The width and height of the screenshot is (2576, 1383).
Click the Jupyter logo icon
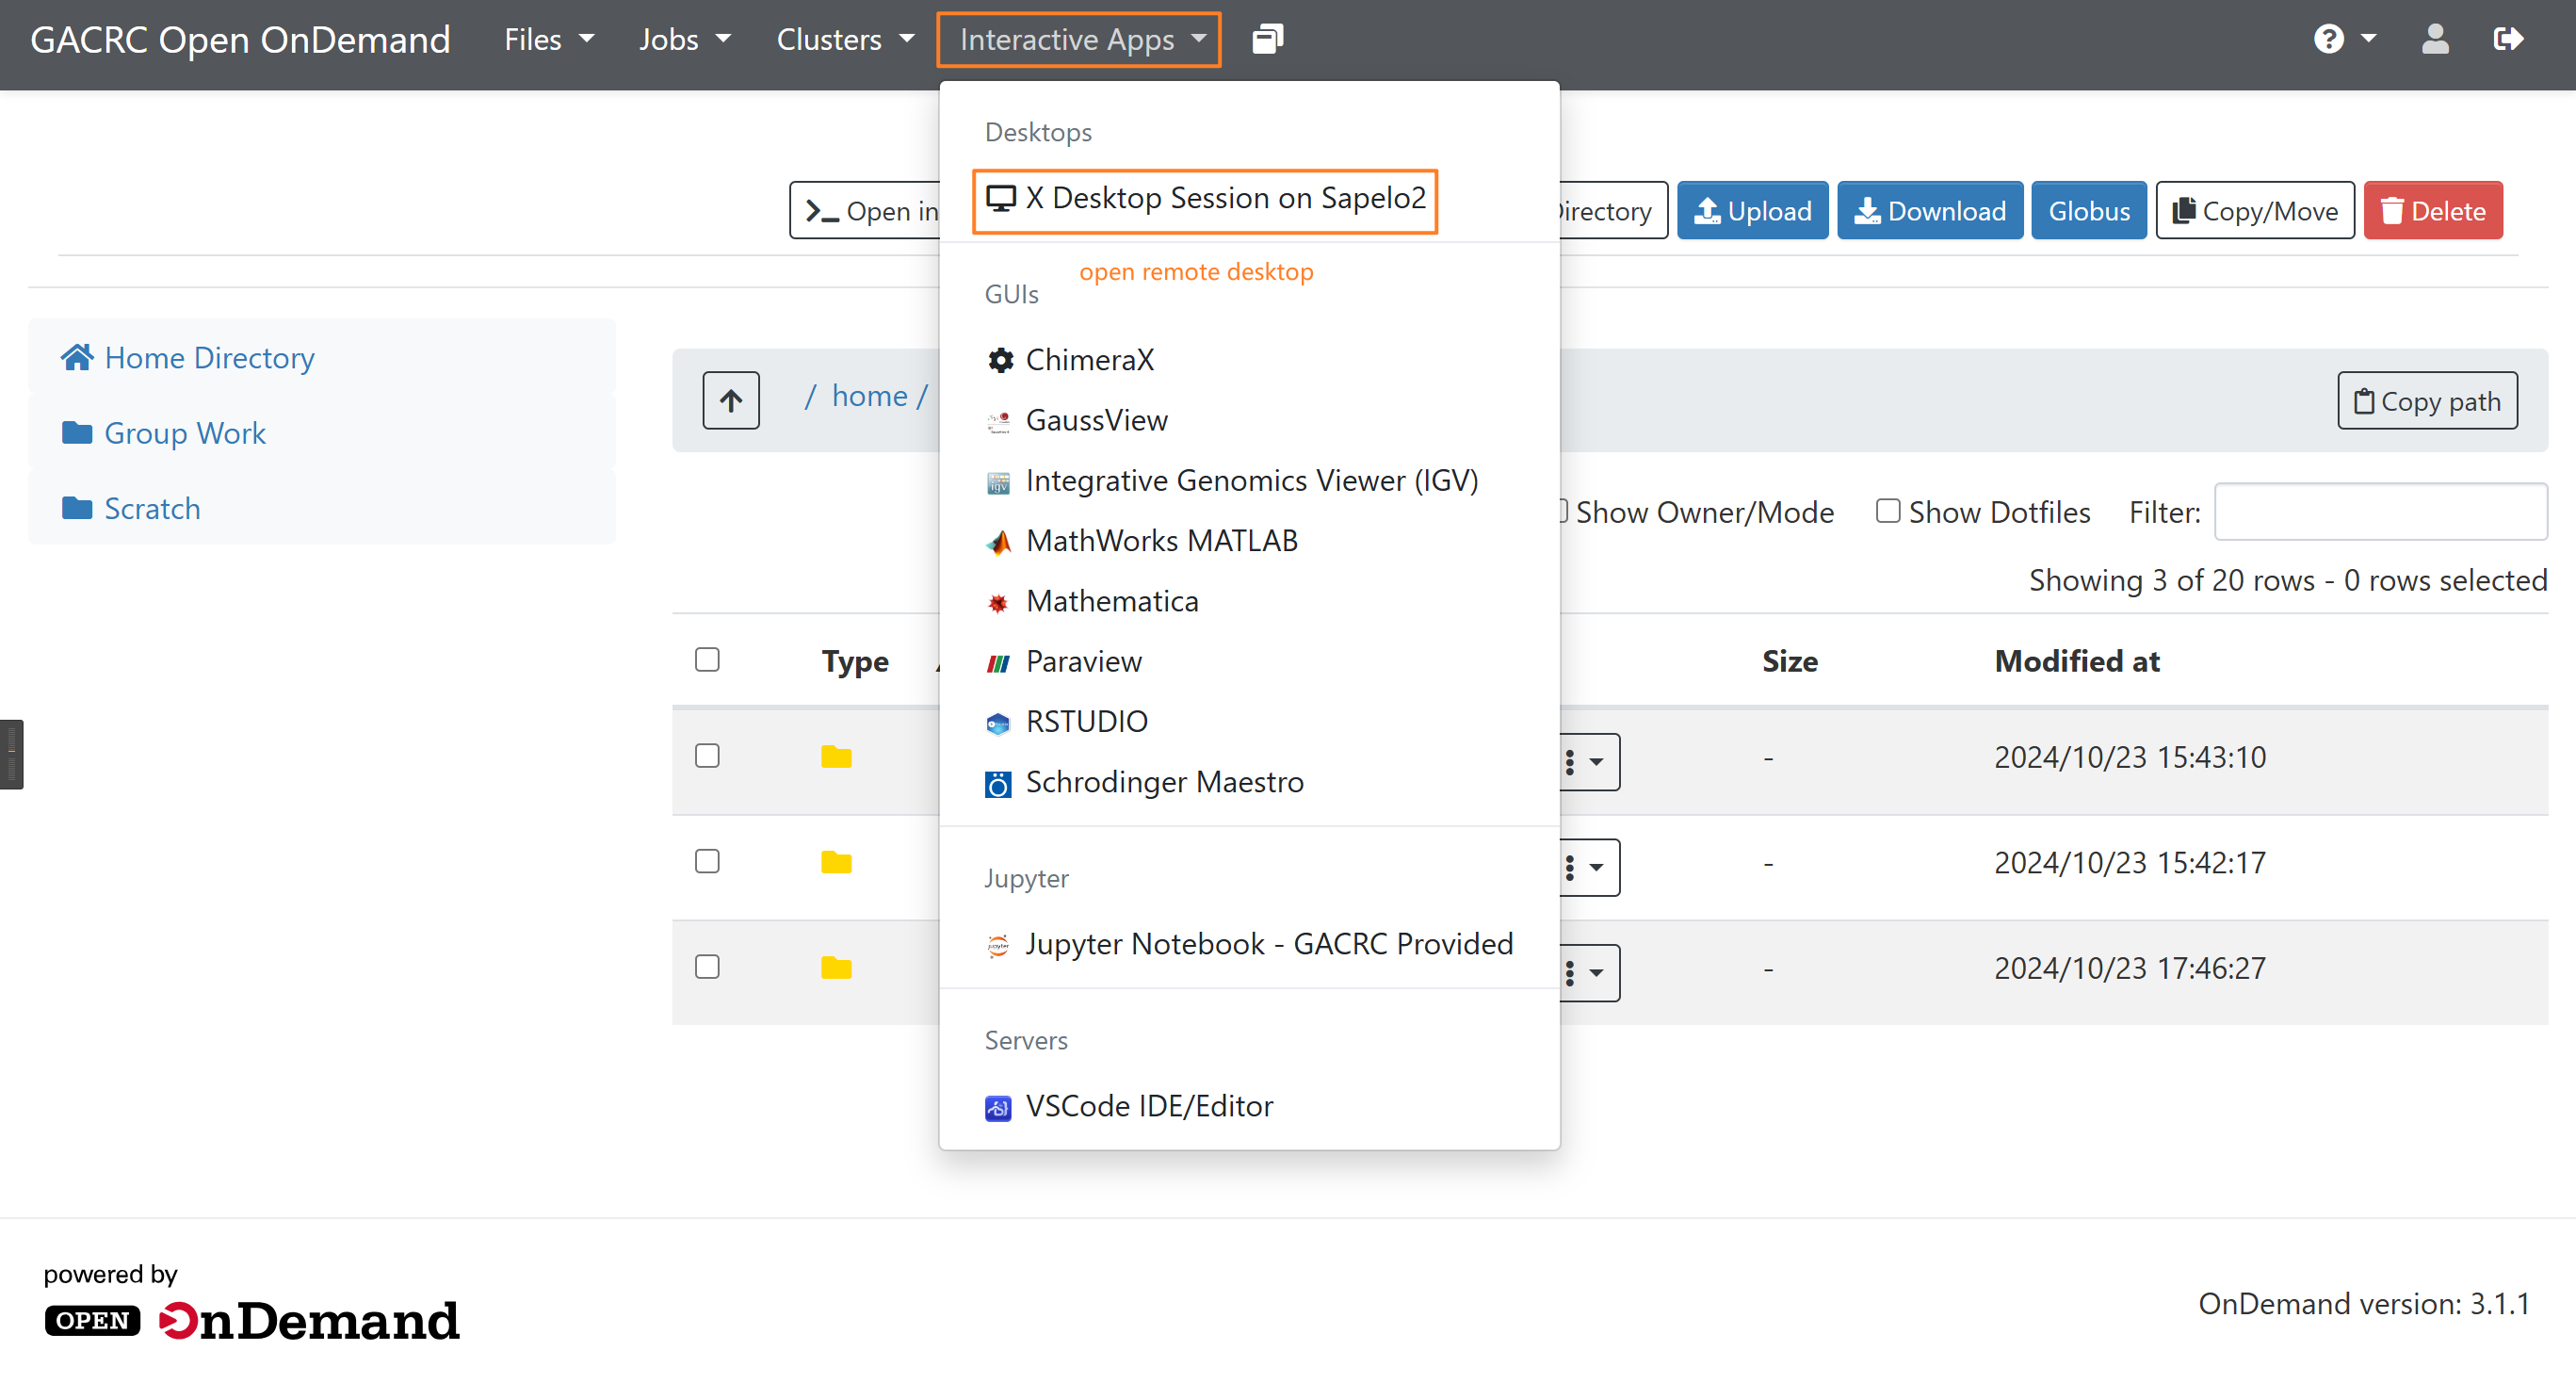(x=998, y=945)
